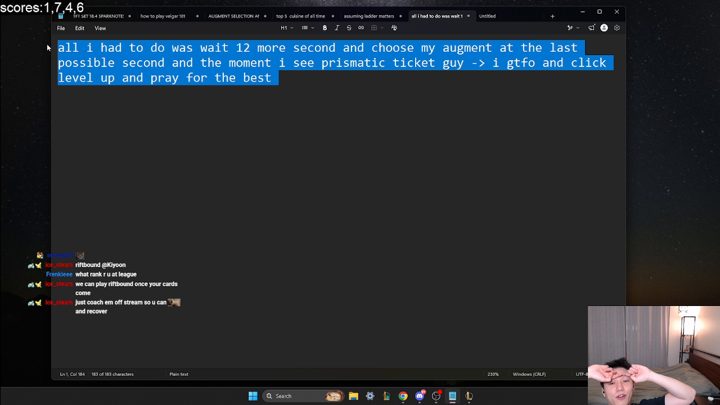Click 'Plain text' format in status bar
The image size is (720, 405).
point(179,374)
